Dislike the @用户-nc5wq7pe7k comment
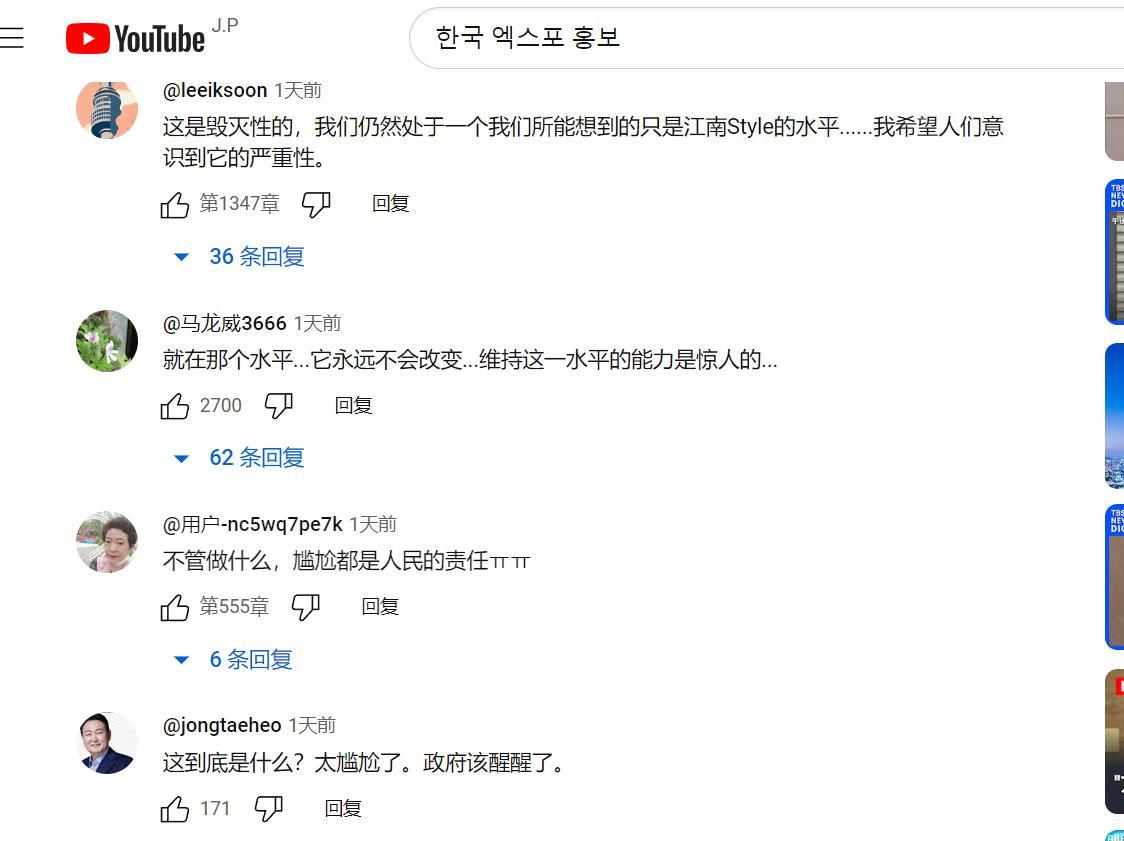The width and height of the screenshot is (1124, 841). point(305,608)
